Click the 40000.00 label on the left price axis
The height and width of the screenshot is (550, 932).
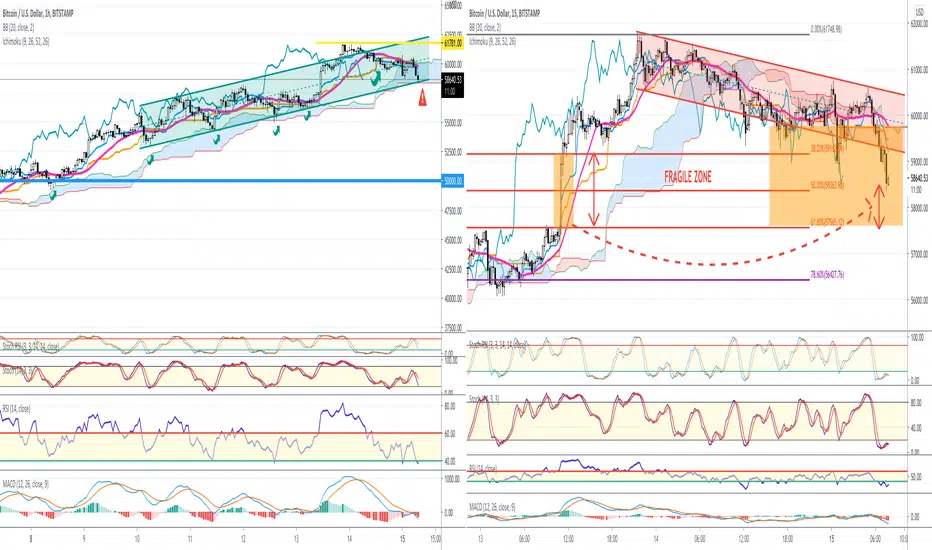pos(453,298)
